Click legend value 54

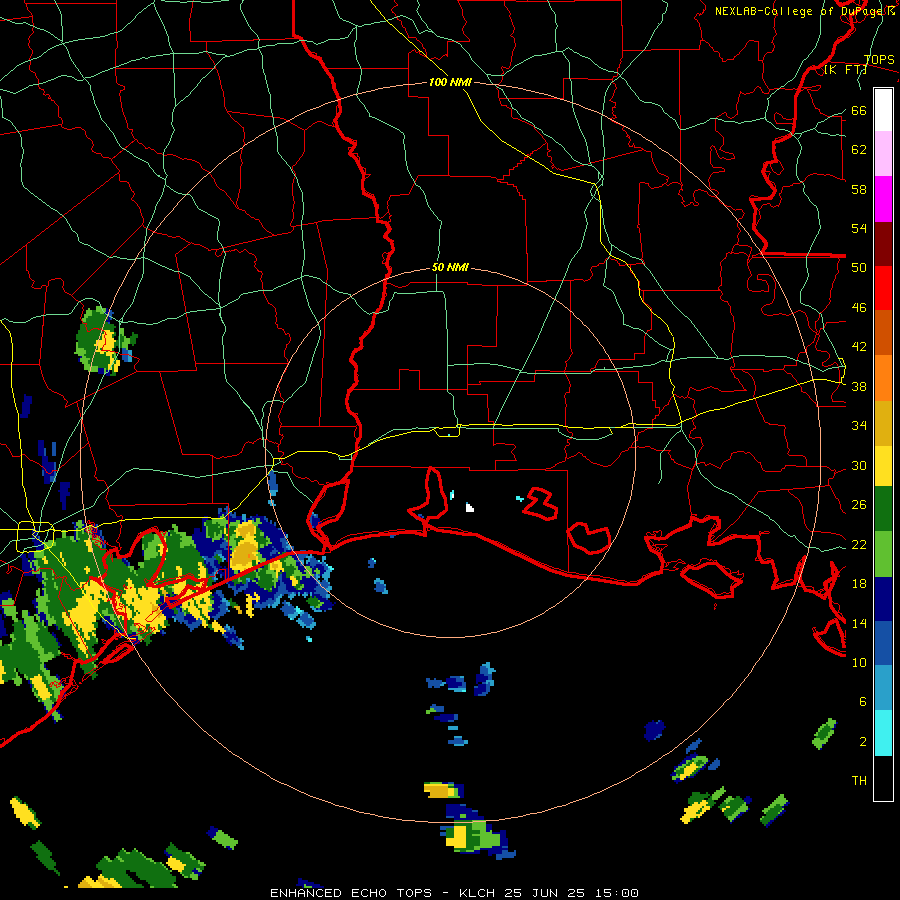859,228
